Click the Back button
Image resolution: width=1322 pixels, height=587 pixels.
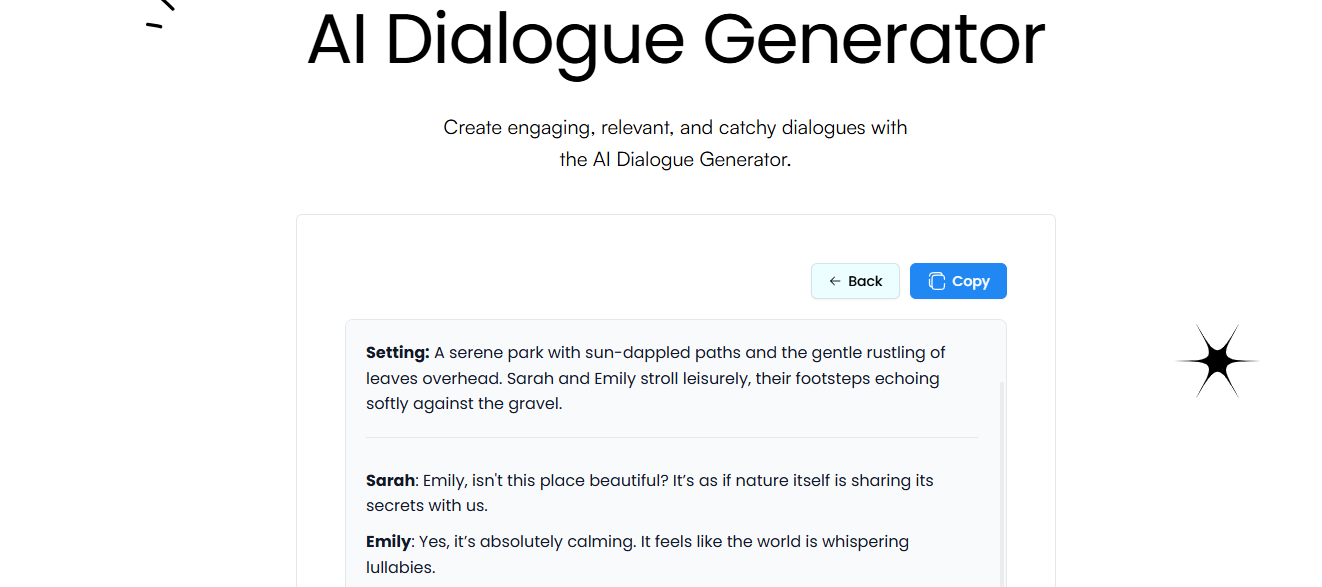(855, 281)
